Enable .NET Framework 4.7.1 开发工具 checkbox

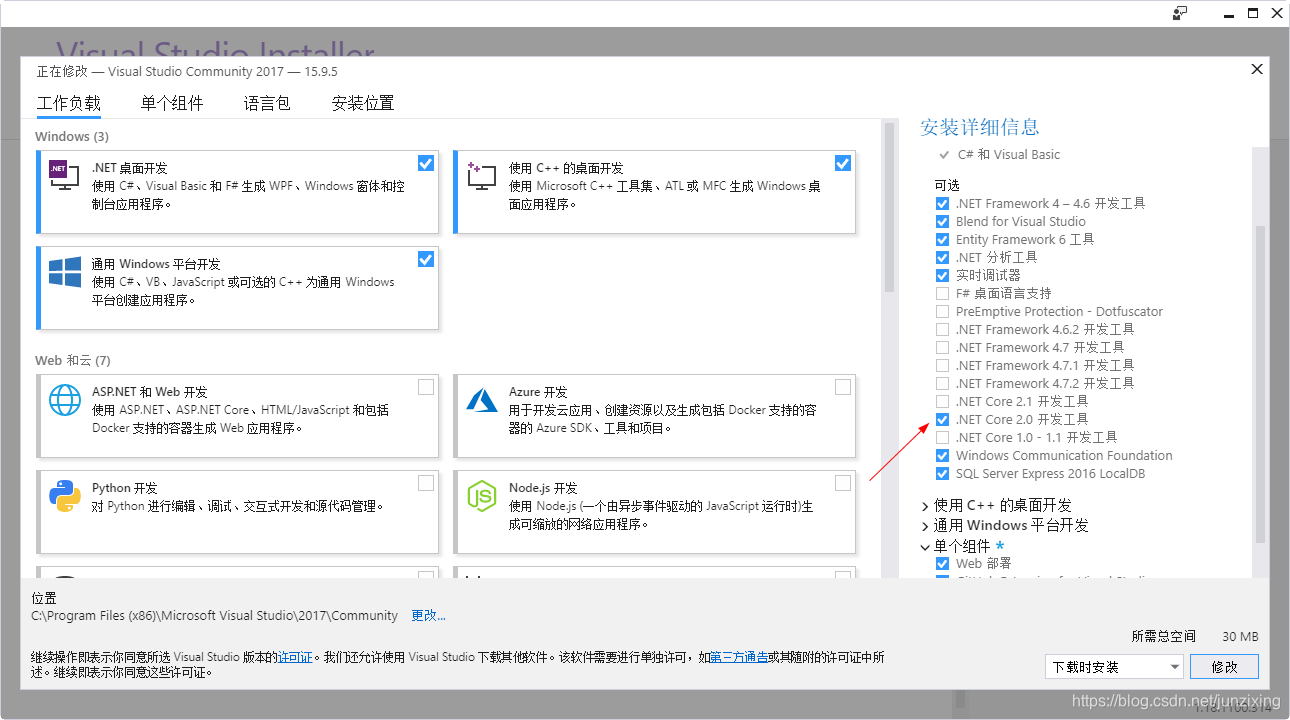[x=942, y=365]
